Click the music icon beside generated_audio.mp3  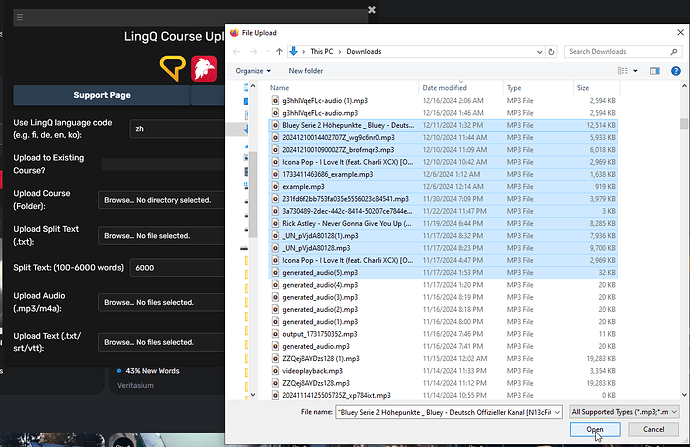tap(275, 346)
